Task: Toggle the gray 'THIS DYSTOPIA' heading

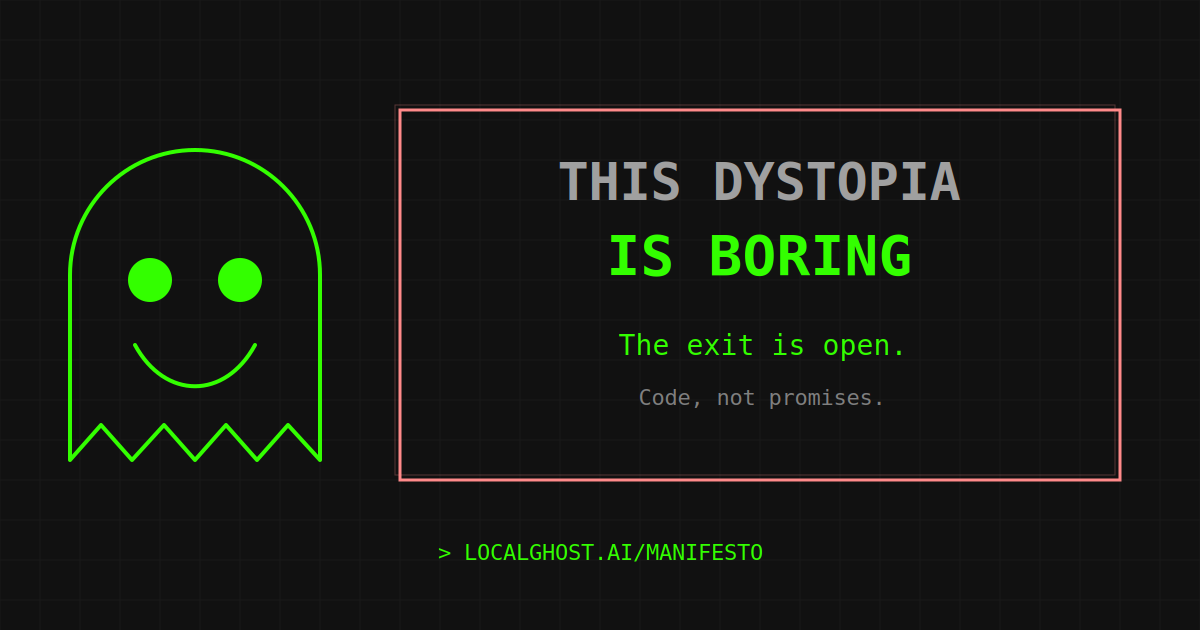Action: (x=760, y=182)
